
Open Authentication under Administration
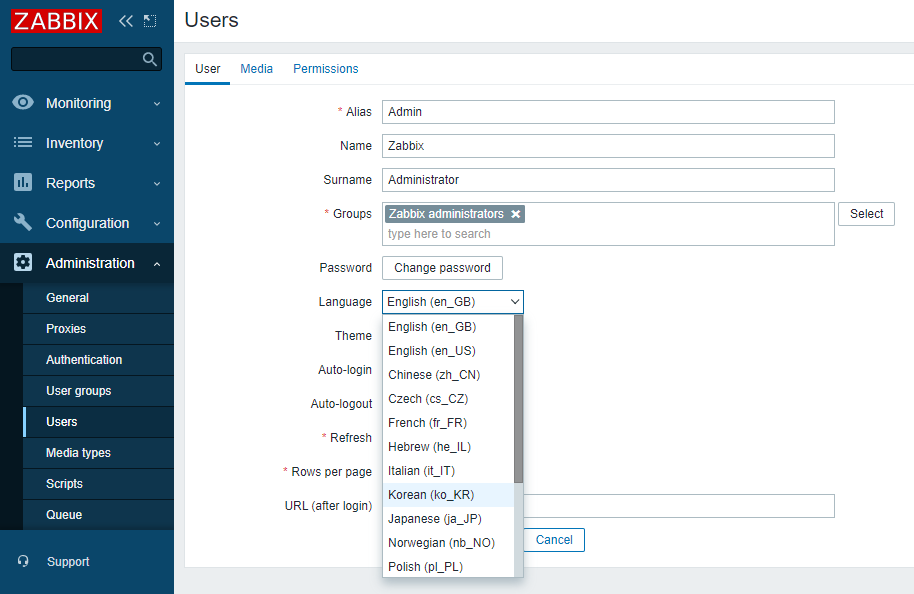coord(98,360)
